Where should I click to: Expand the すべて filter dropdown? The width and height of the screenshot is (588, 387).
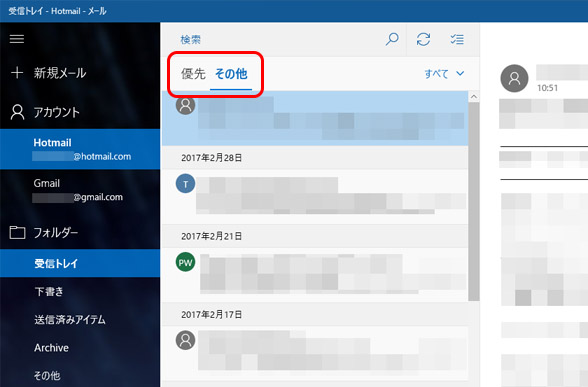(x=444, y=74)
